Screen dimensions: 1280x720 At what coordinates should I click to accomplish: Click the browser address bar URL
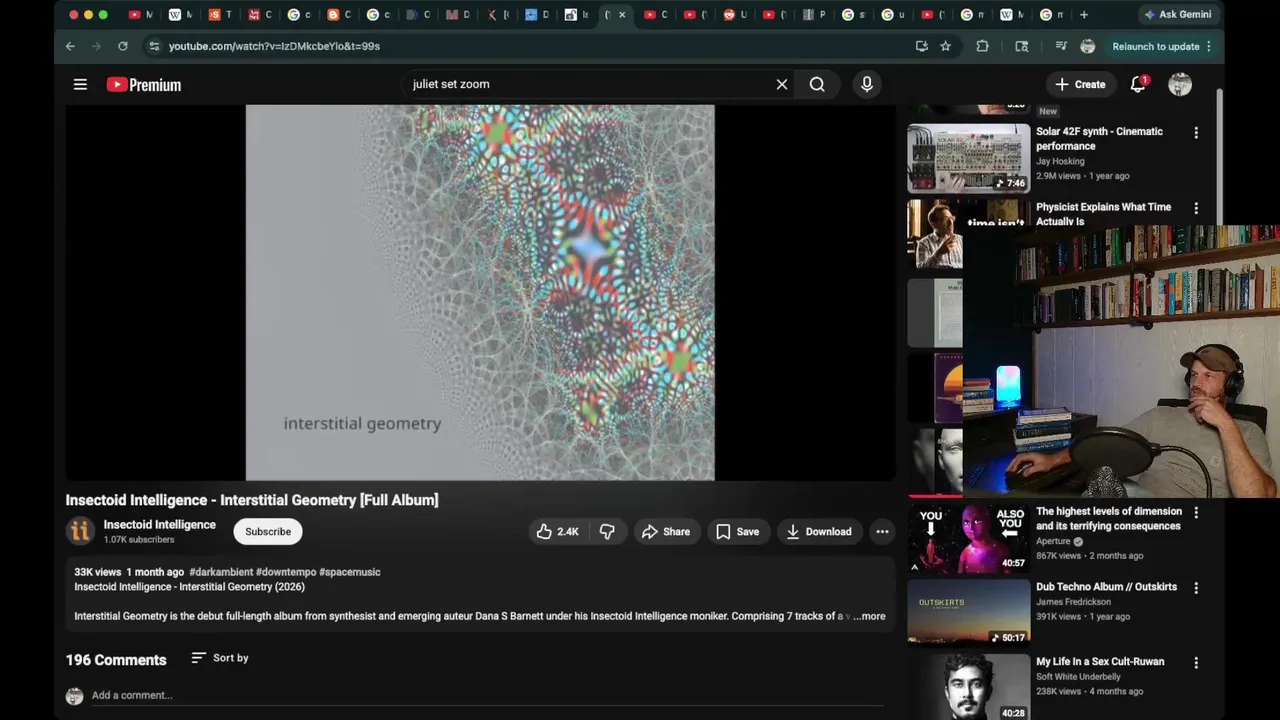tap(274, 46)
